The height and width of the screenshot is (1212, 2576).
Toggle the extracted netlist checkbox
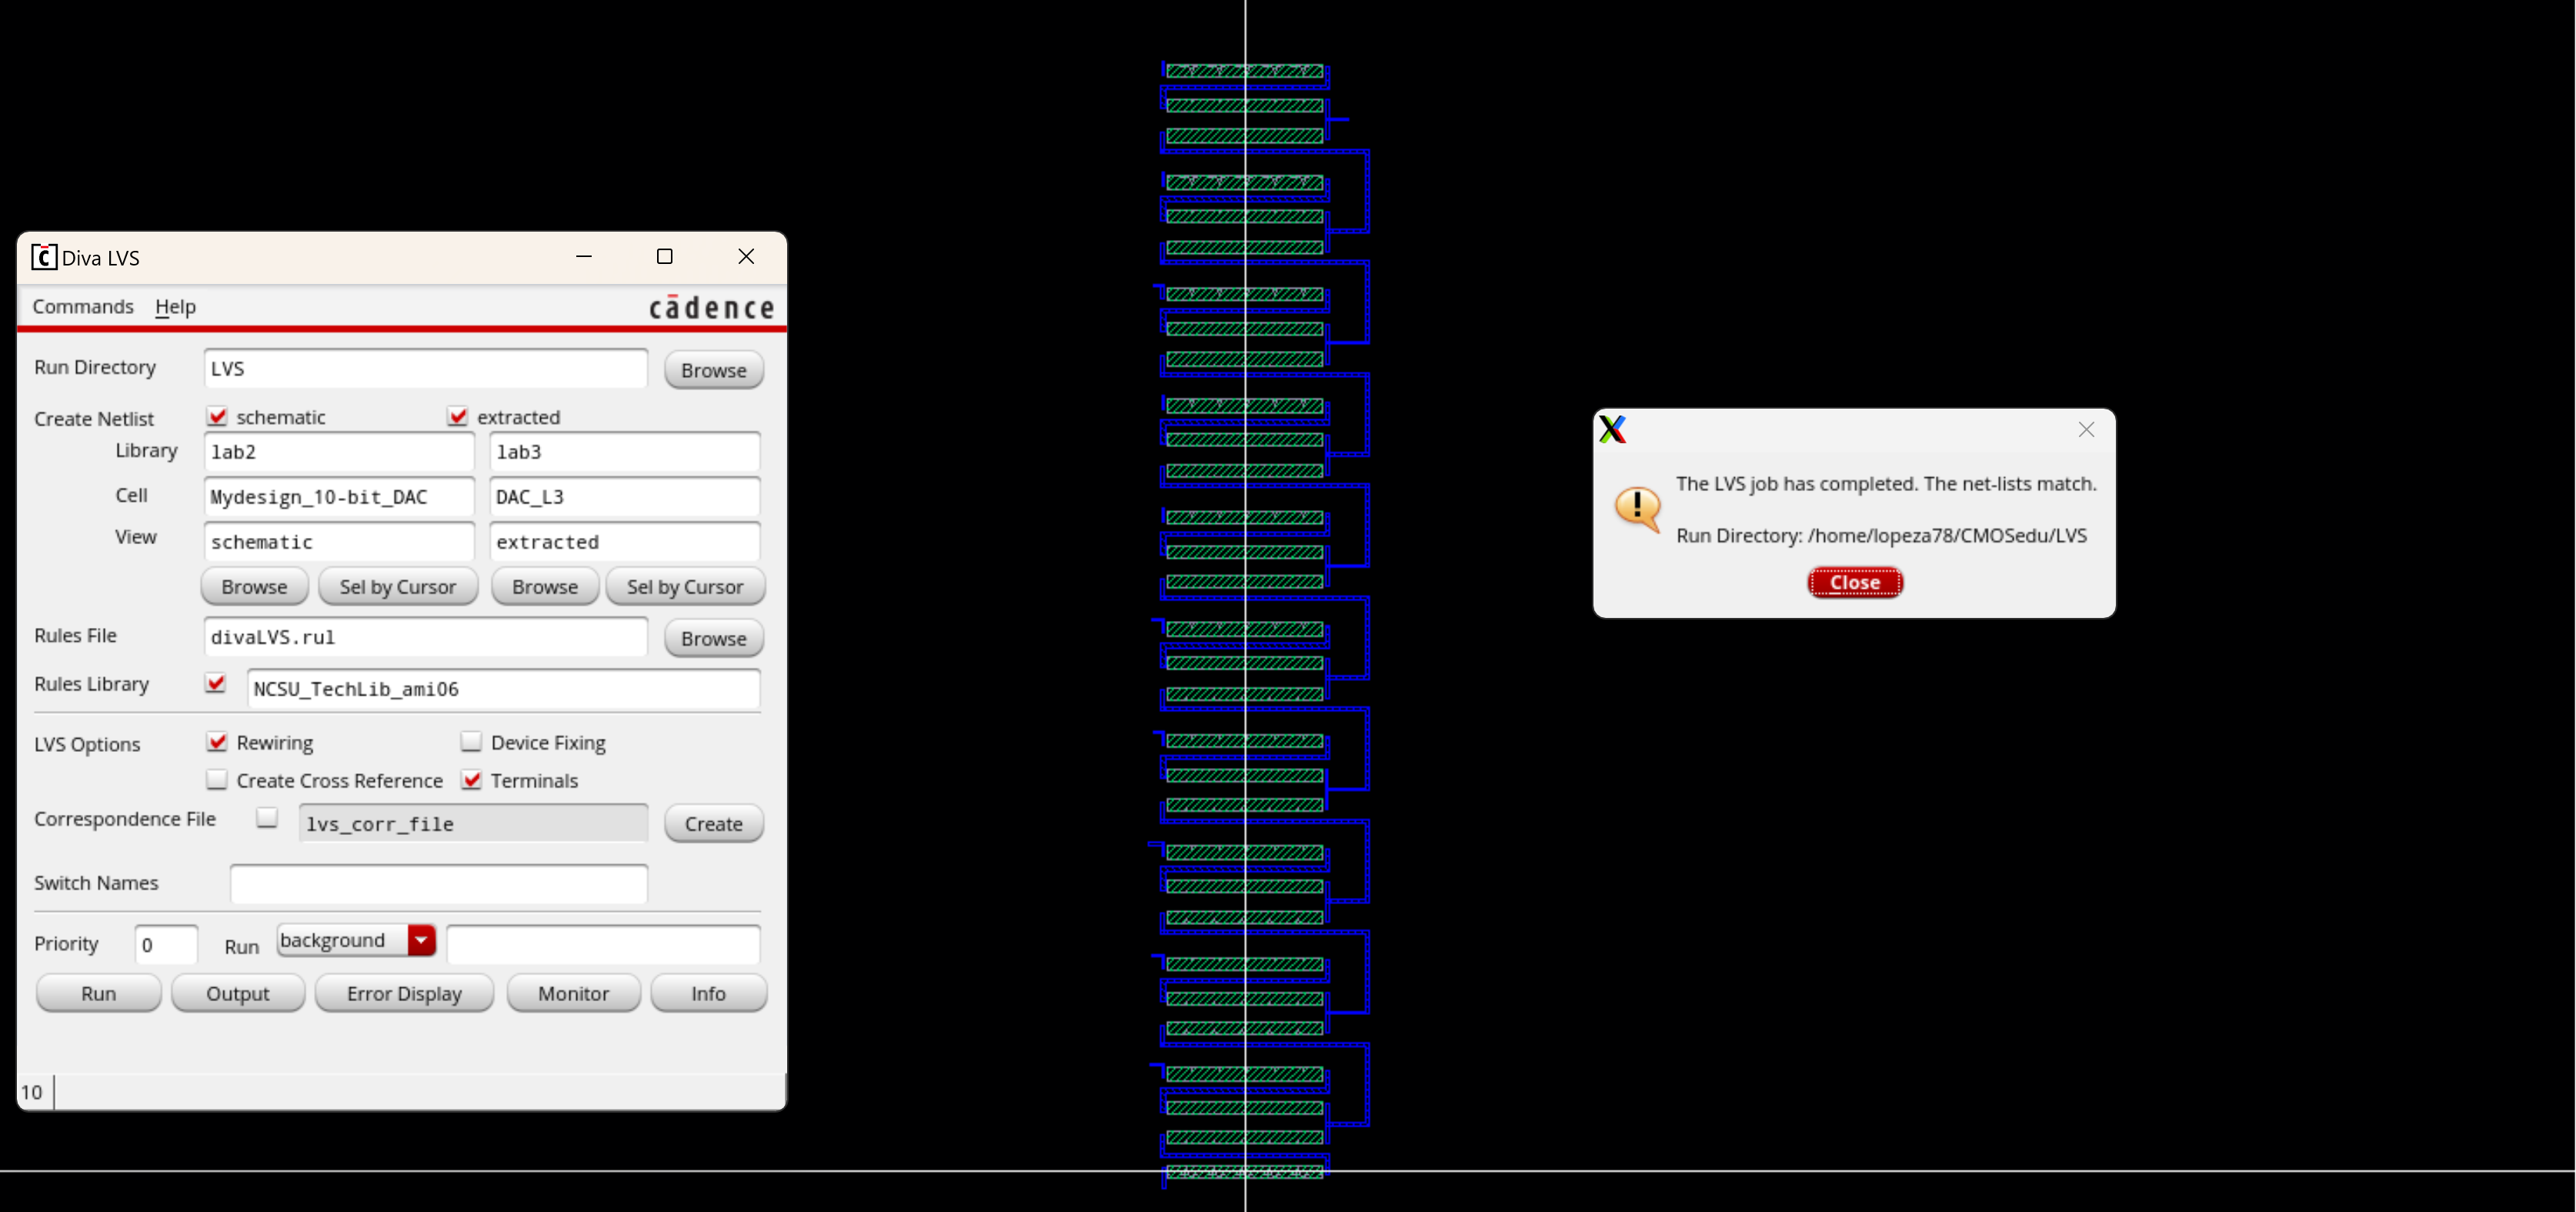pos(458,416)
